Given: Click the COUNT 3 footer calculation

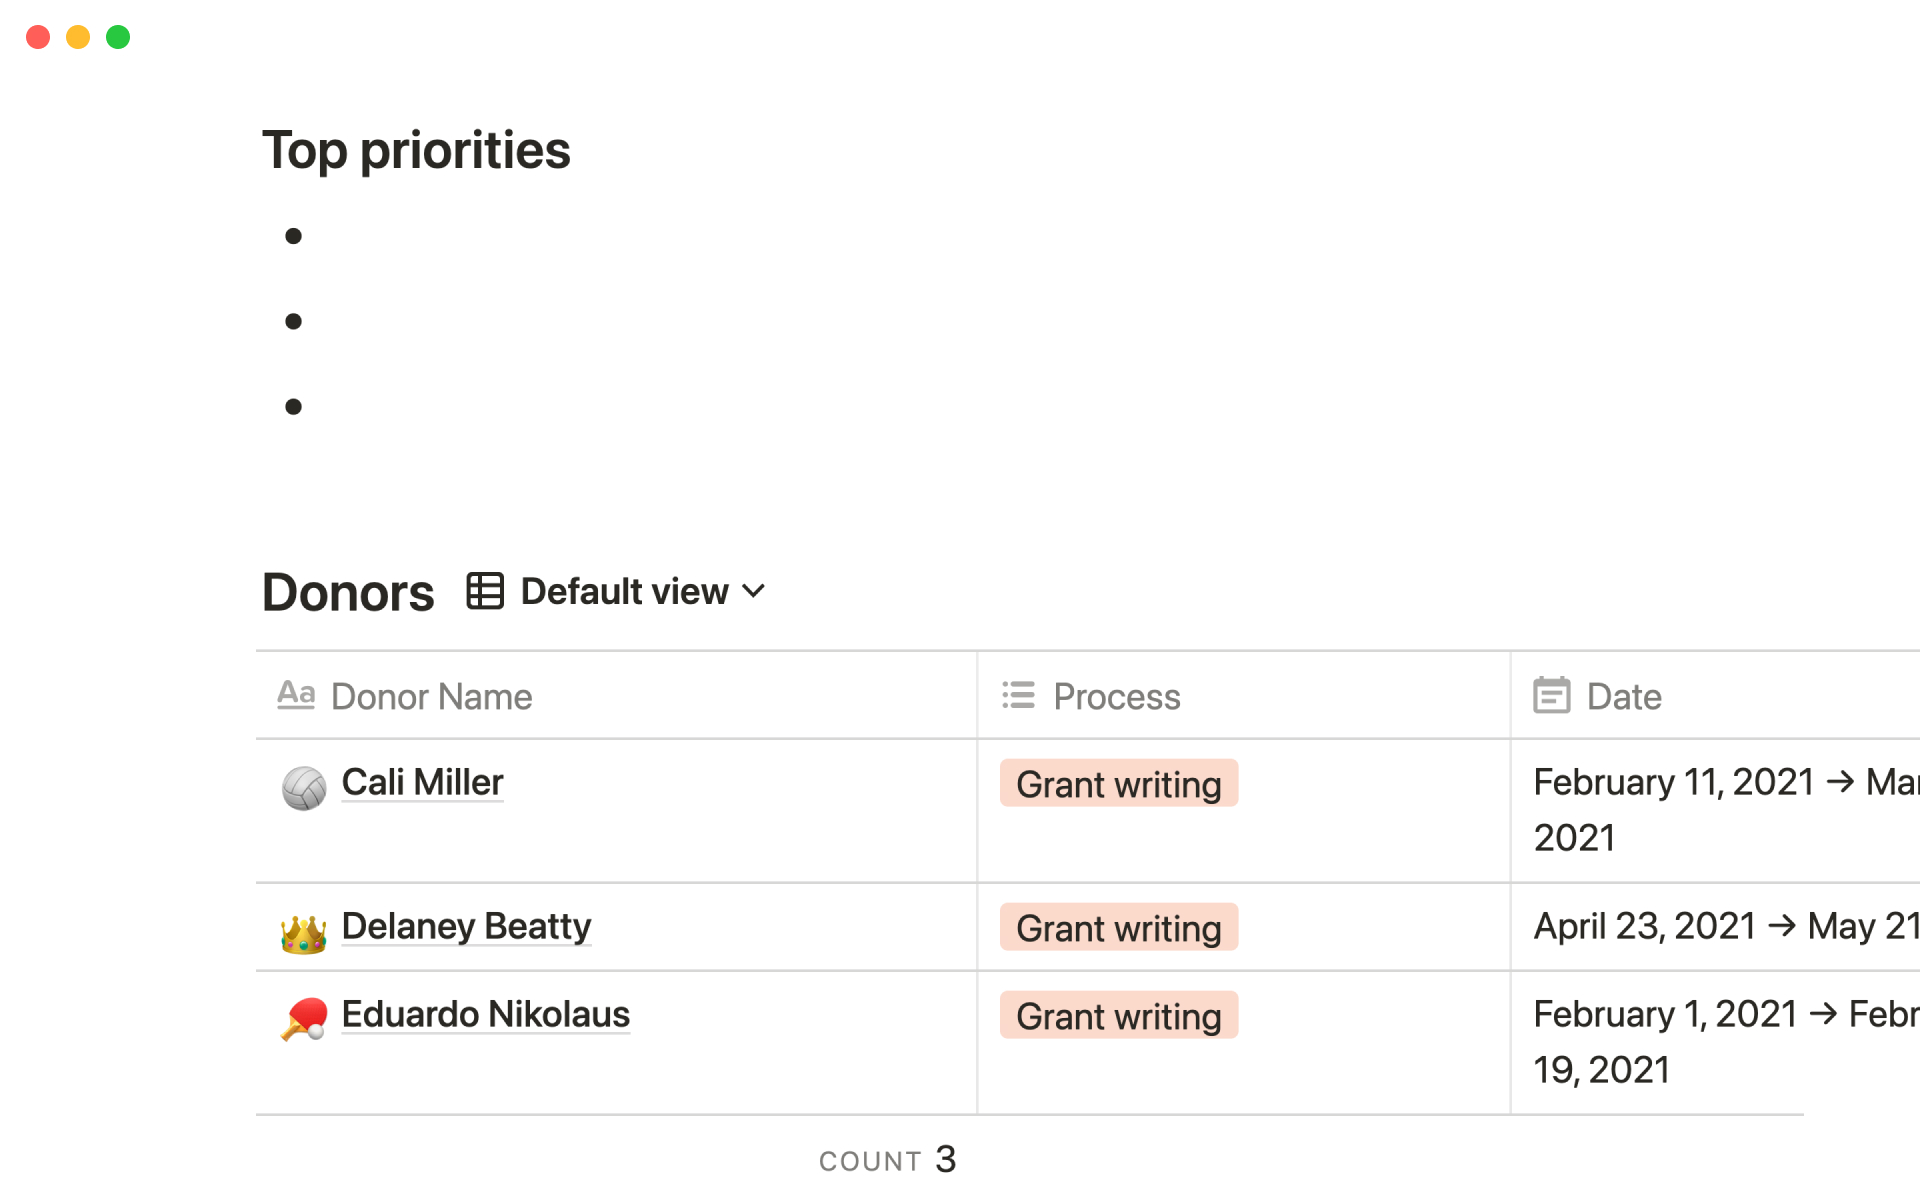Looking at the screenshot, I should [888, 1160].
